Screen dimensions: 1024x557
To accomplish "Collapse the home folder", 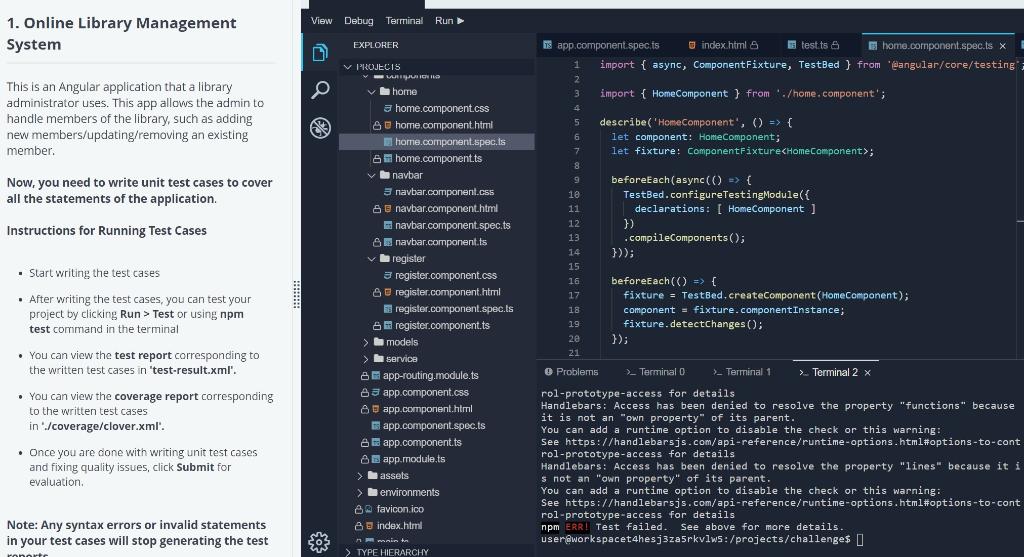I will tap(371, 92).
